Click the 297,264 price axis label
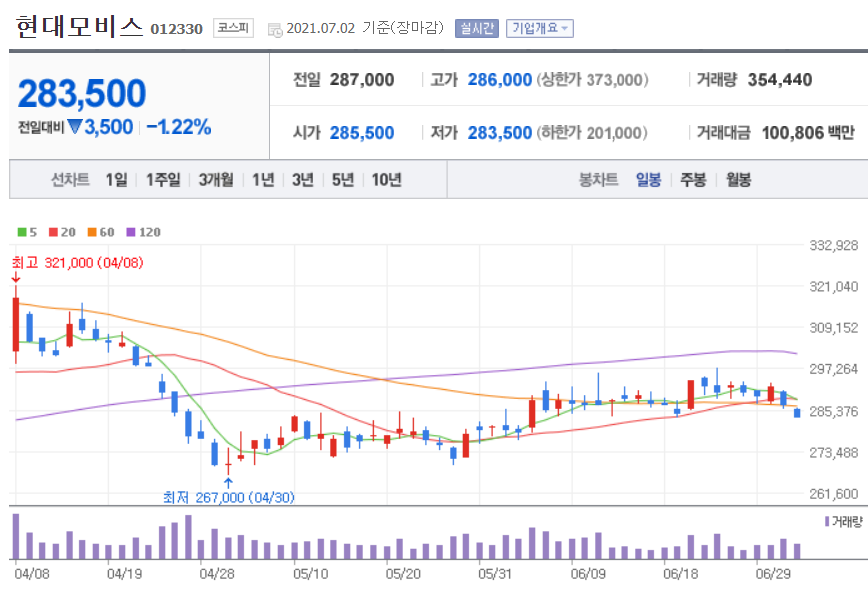Viewport: 868px width, 591px height. [834, 369]
